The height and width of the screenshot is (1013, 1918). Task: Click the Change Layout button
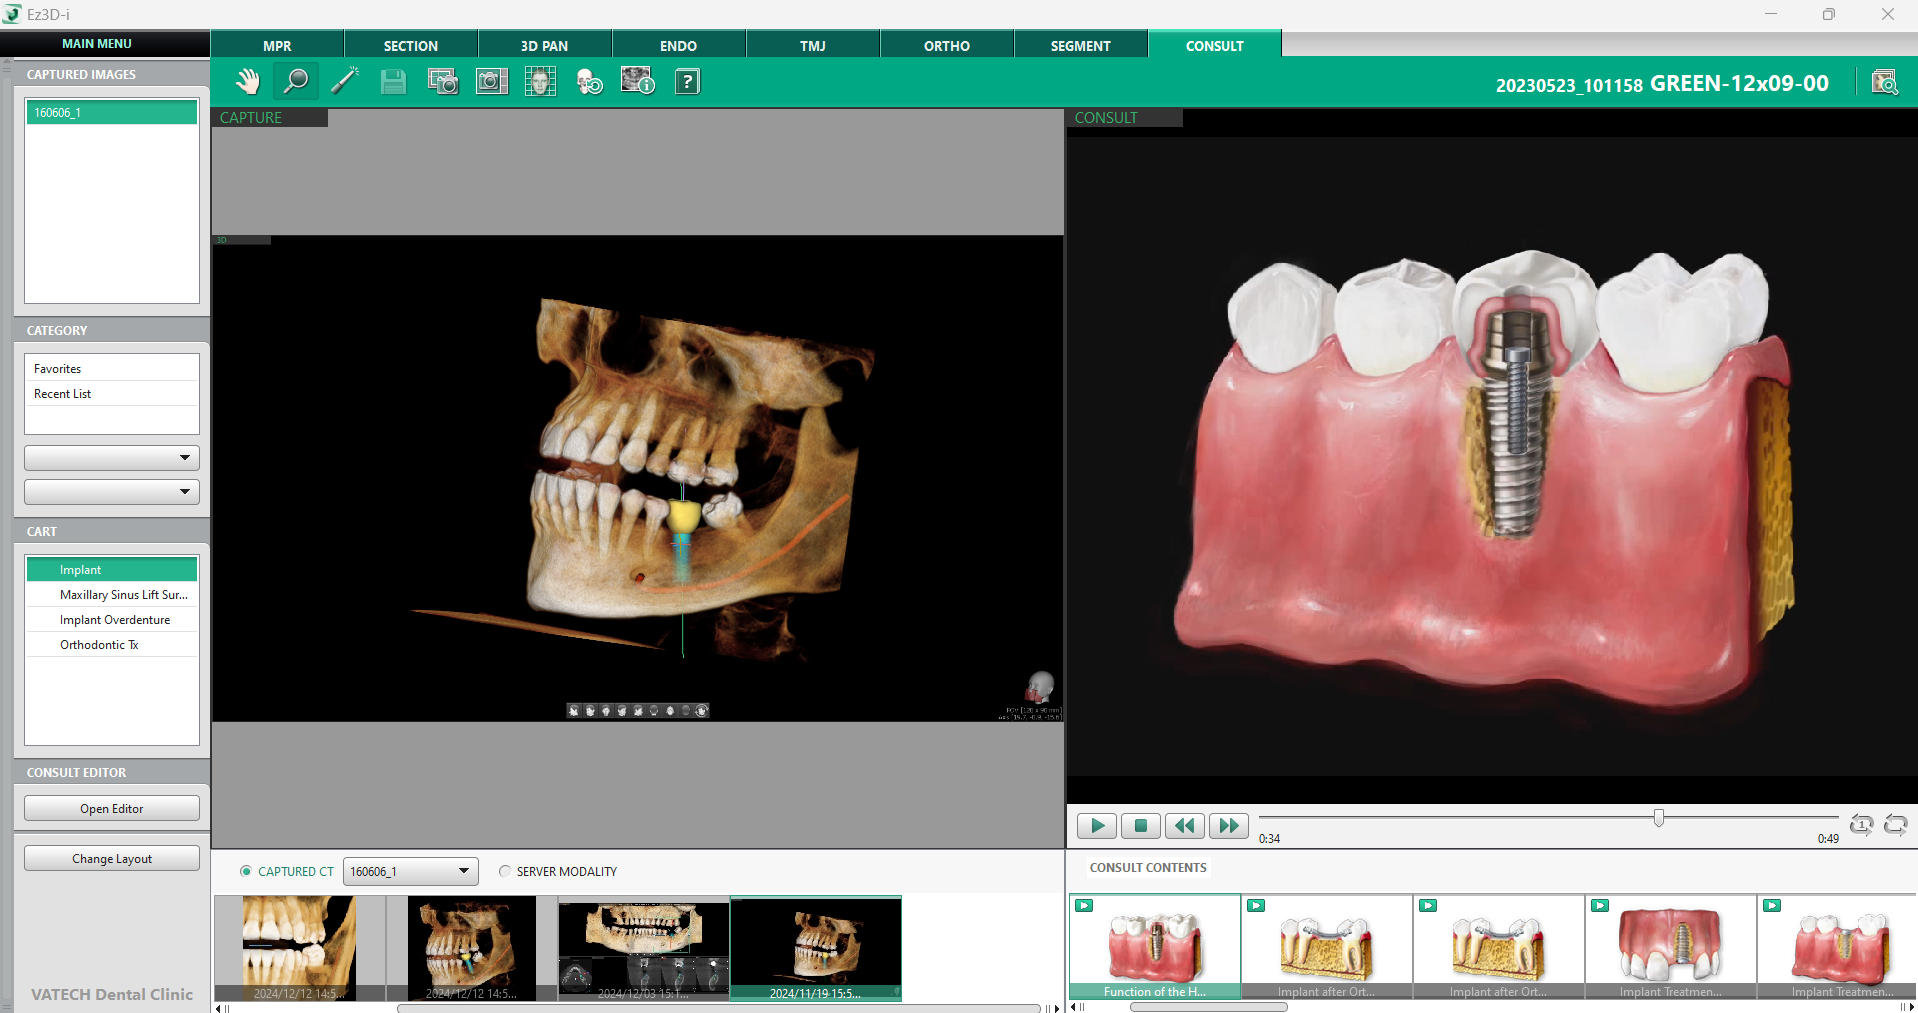[x=112, y=858]
